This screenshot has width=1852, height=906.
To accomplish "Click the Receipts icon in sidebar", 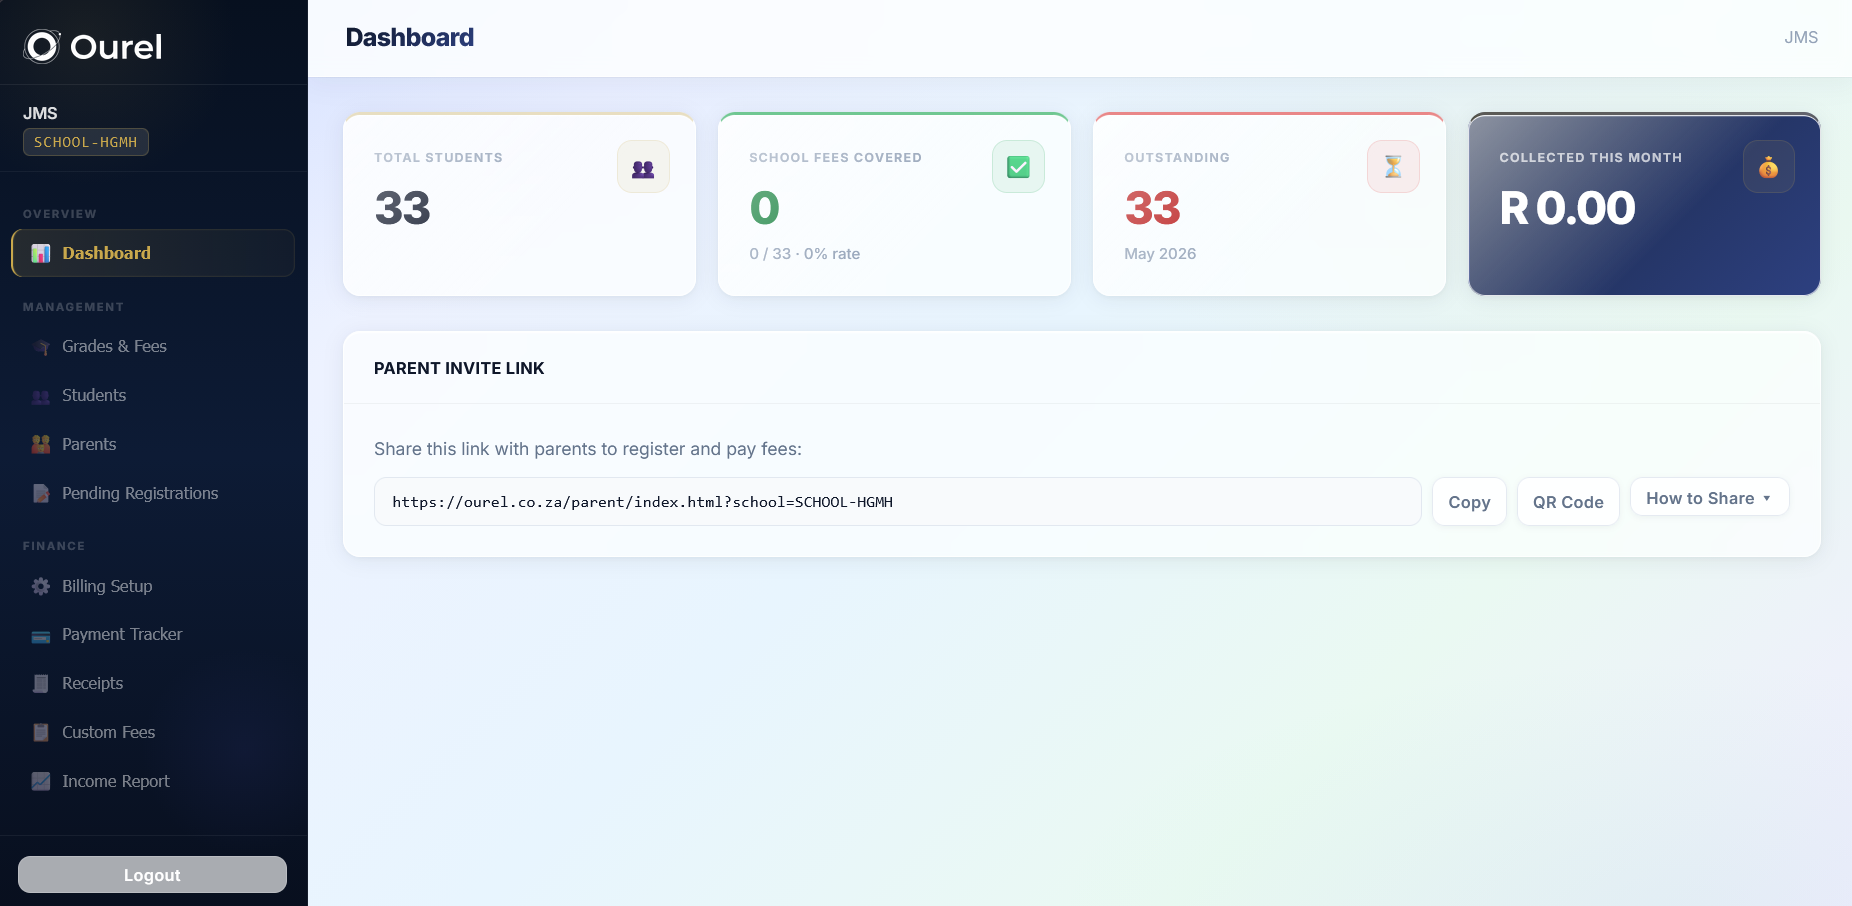I will pyautogui.click(x=41, y=683).
